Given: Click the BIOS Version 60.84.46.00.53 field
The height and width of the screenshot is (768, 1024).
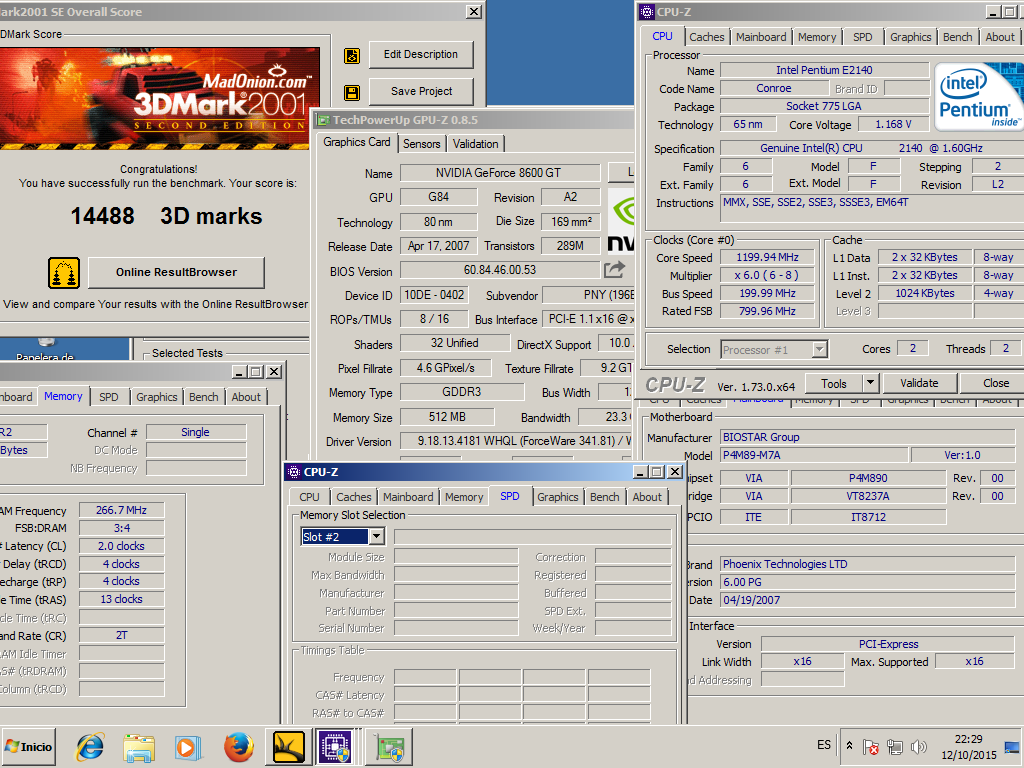Looking at the screenshot, I should click(x=500, y=270).
